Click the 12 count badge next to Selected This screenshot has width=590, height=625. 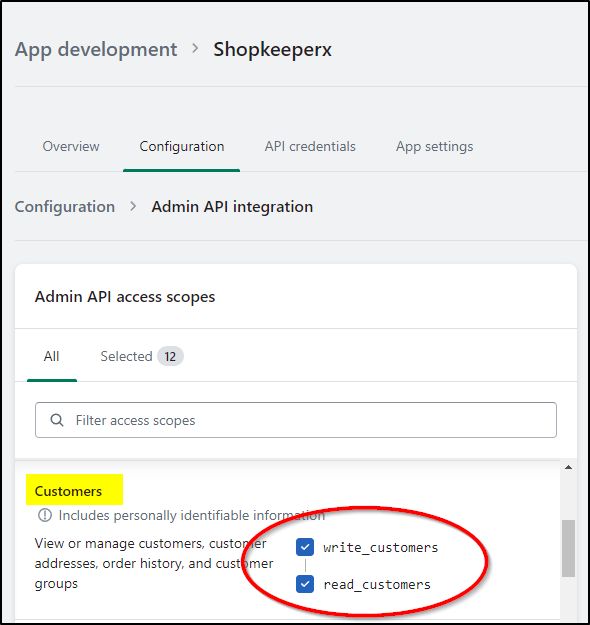click(x=170, y=356)
